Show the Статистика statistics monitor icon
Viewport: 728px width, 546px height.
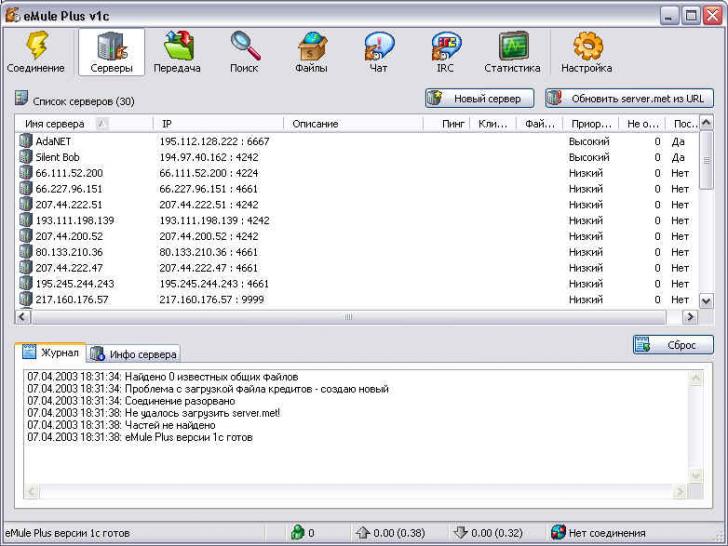click(512, 46)
